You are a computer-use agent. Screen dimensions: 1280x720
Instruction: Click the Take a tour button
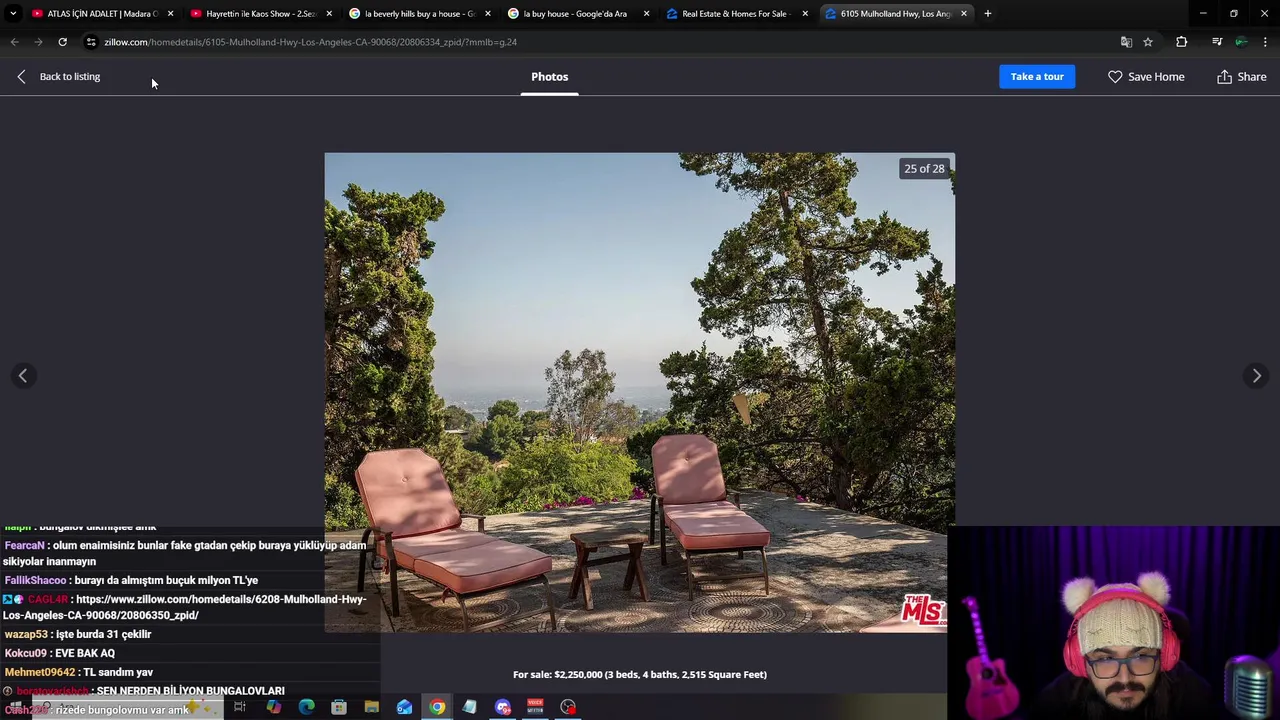[x=1037, y=76]
